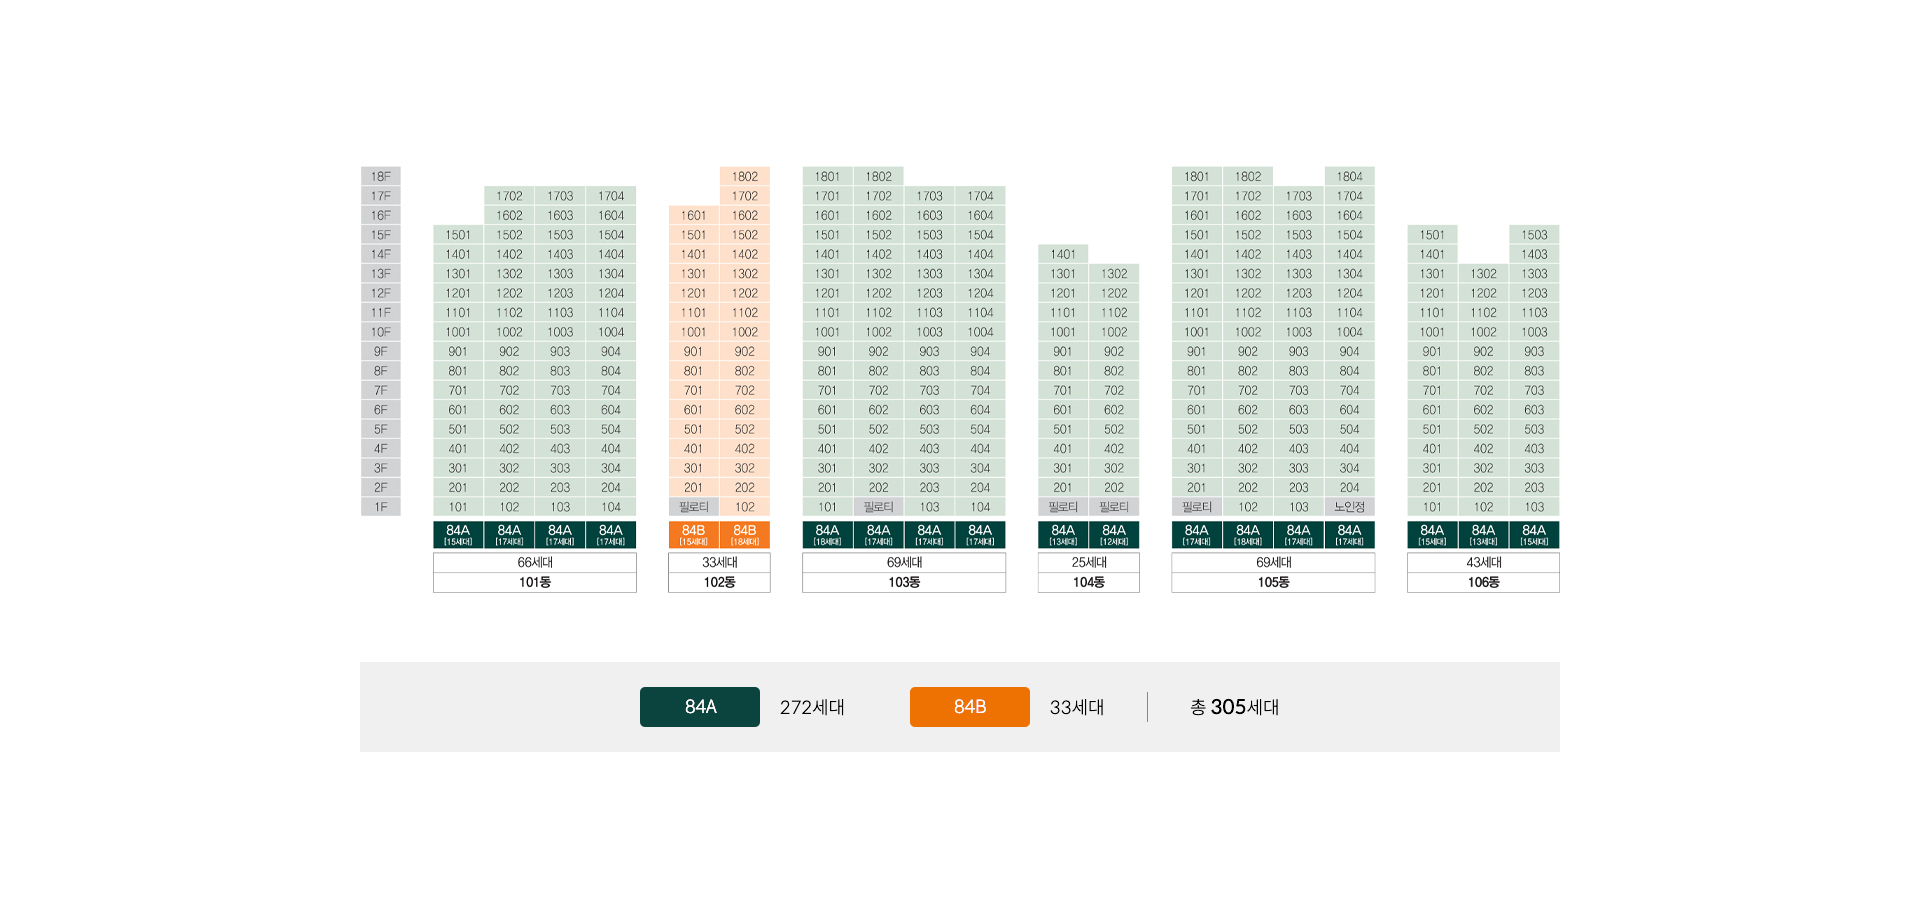Select the 101동 building label
This screenshot has height=900, width=1920.
point(534,582)
